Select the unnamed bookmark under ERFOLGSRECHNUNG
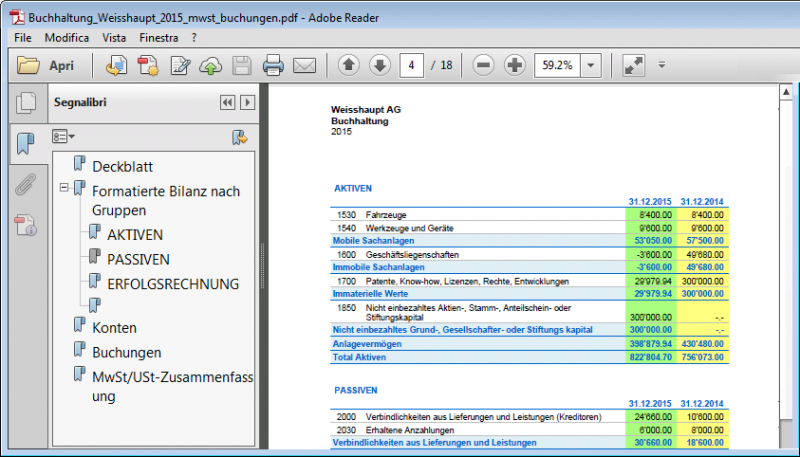The width and height of the screenshot is (800, 457). tap(95, 305)
